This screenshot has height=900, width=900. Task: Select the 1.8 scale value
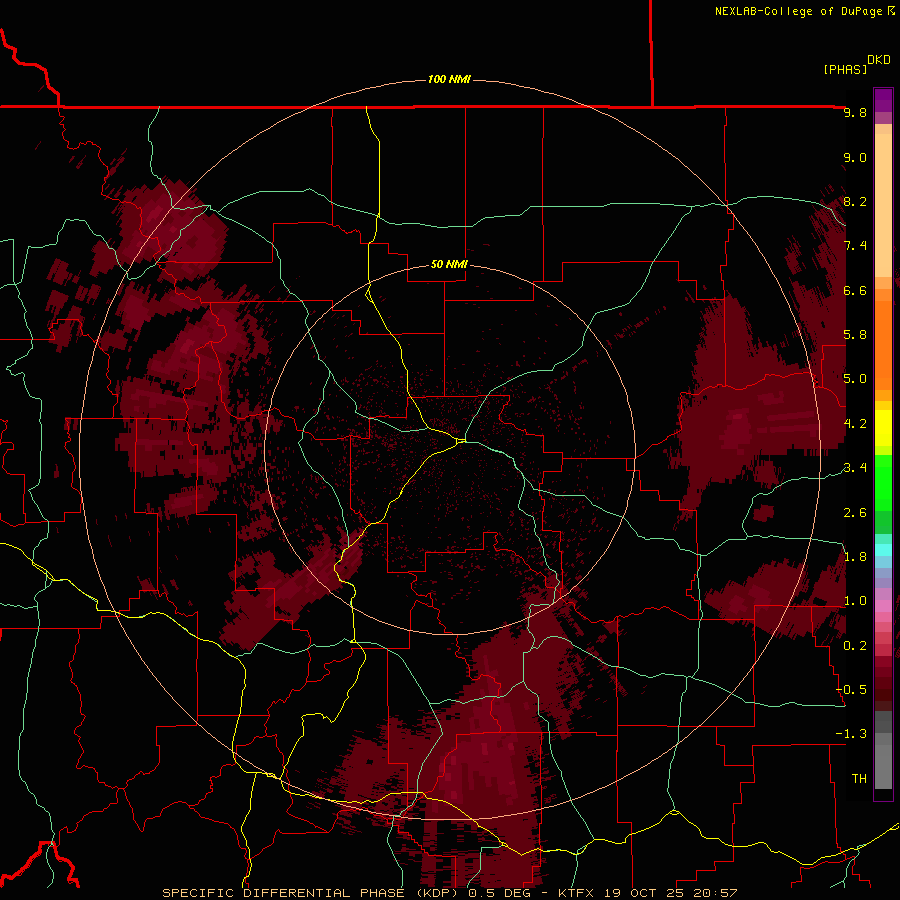[855, 557]
